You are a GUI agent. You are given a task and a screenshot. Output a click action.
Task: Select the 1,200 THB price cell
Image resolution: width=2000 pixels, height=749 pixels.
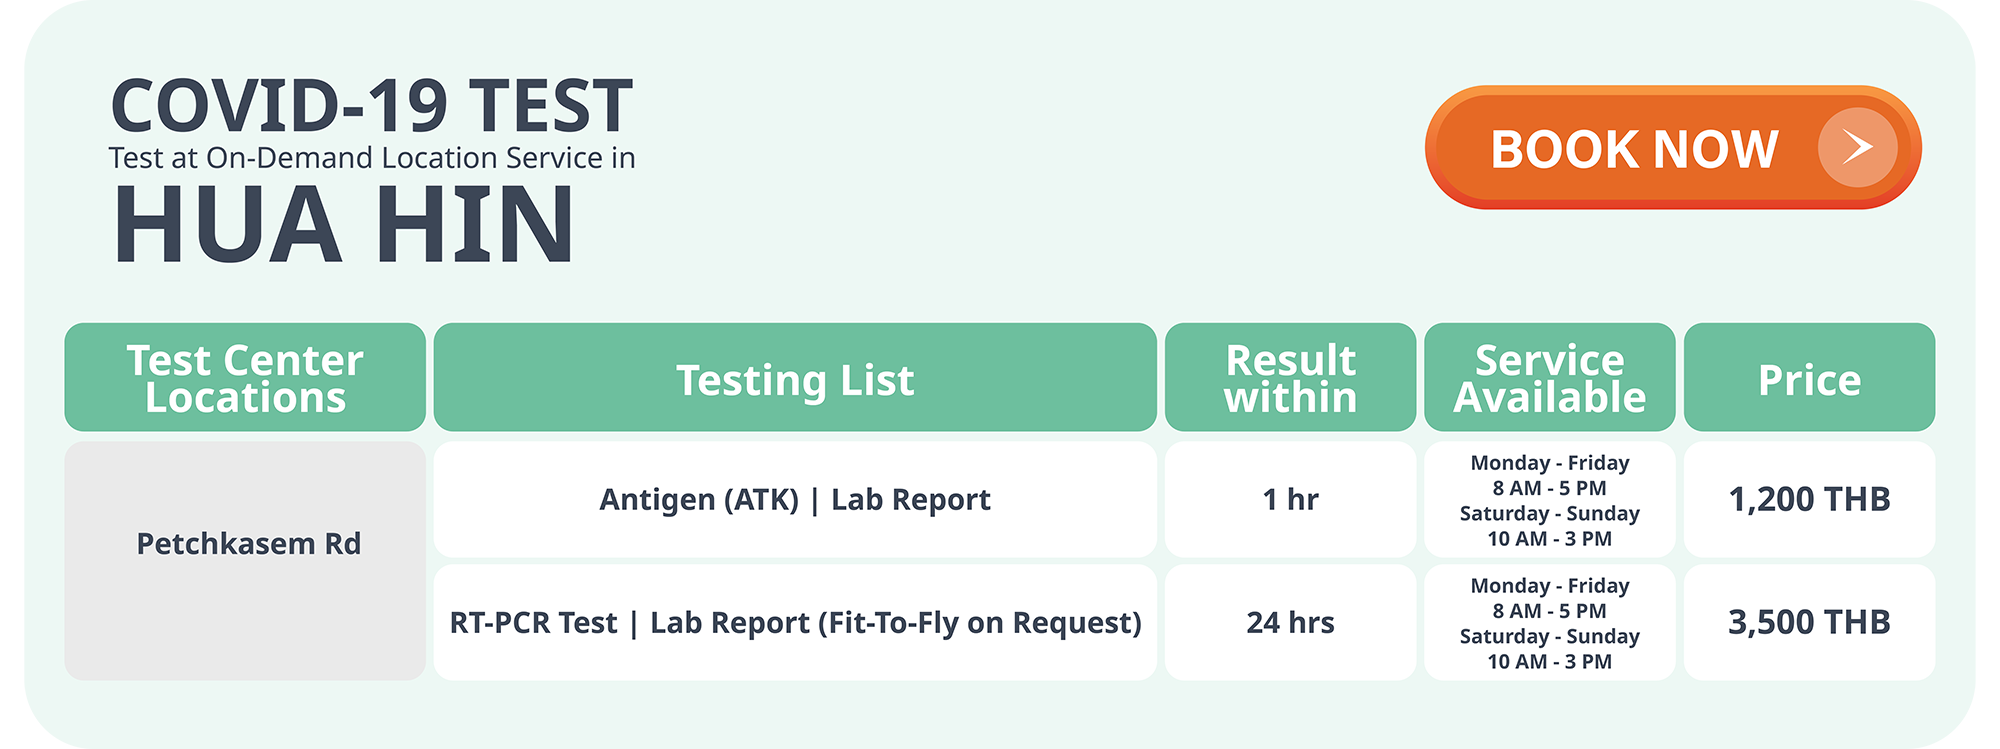[1809, 499]
